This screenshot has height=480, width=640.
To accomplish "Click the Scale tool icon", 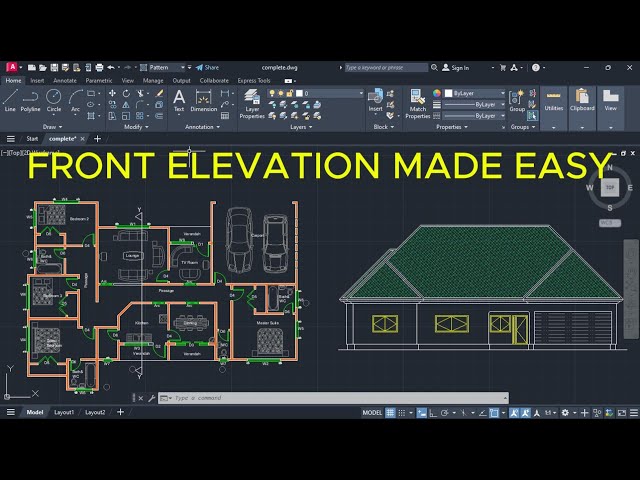I will click(x=126, y=116).
